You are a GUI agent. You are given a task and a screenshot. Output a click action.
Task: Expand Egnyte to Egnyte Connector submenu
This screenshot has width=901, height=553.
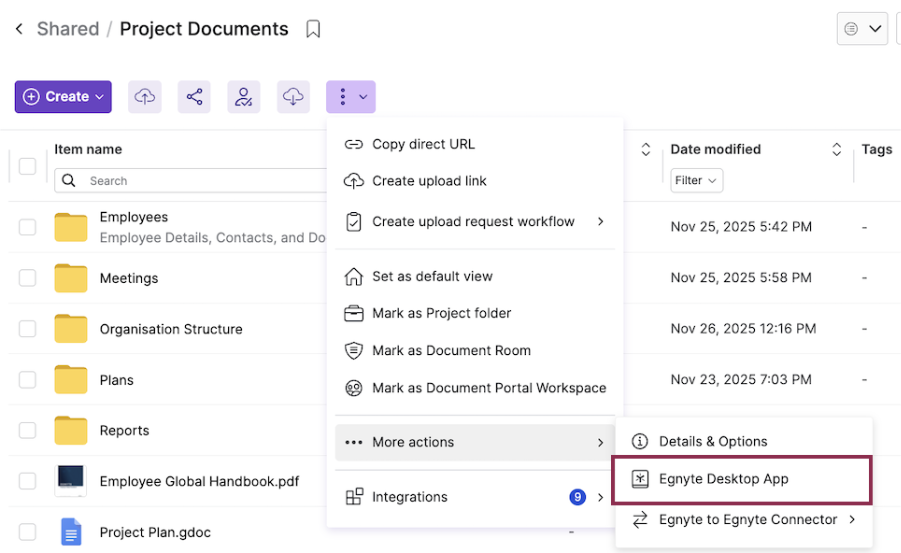[744, 520]
